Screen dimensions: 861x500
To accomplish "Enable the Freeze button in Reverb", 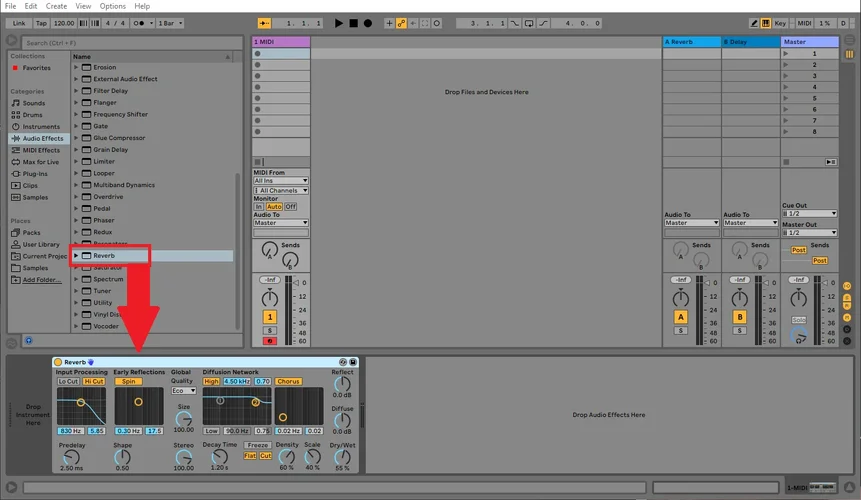I will (258, 445).
